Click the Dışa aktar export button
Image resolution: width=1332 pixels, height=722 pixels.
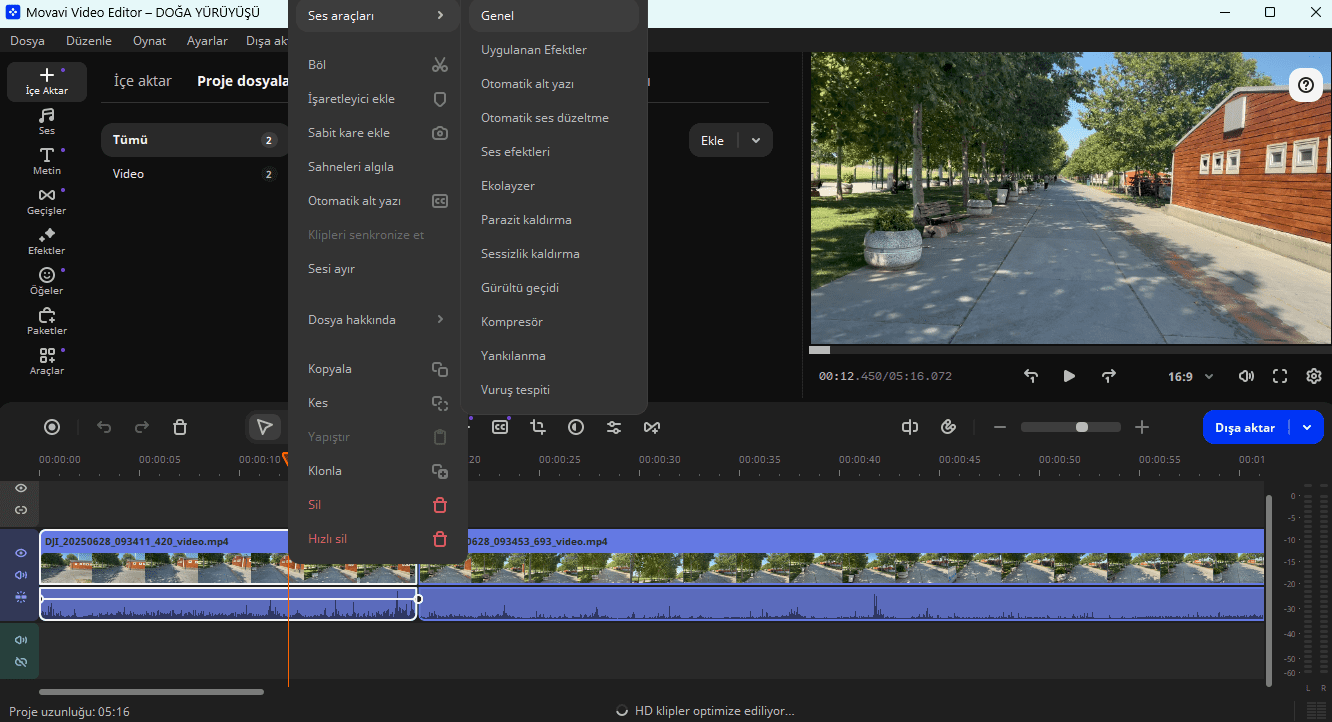[1244, 427]
